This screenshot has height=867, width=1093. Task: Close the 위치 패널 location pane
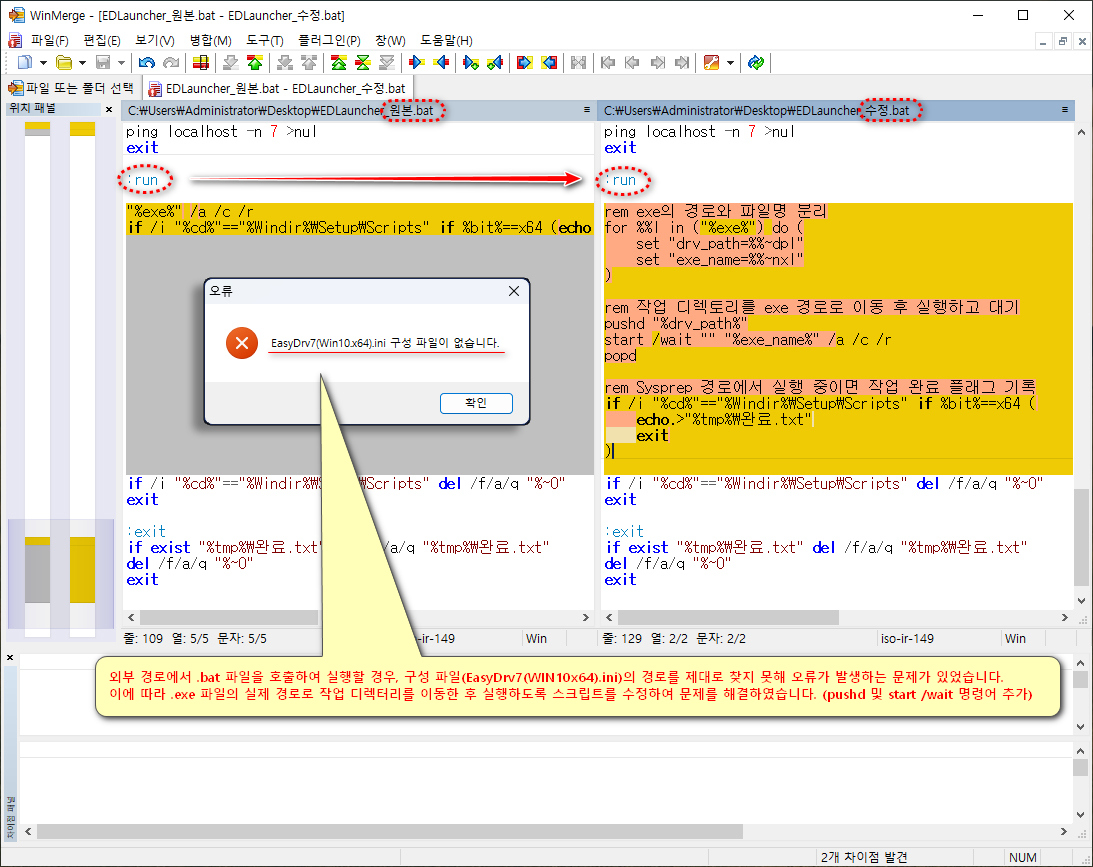pyautogui.click(x=109, y=109)
